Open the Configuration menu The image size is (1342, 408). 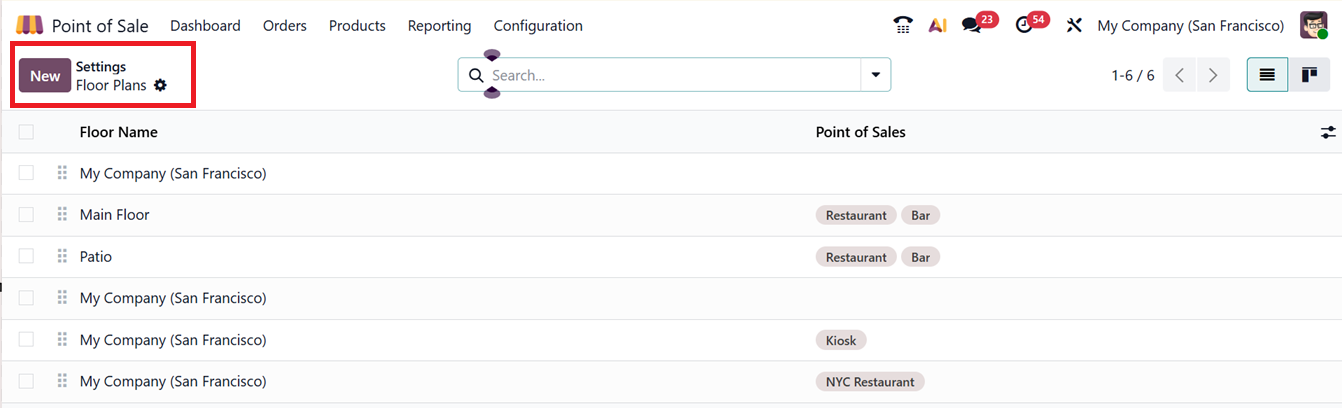pyautogui.click(x=538, y=25)
